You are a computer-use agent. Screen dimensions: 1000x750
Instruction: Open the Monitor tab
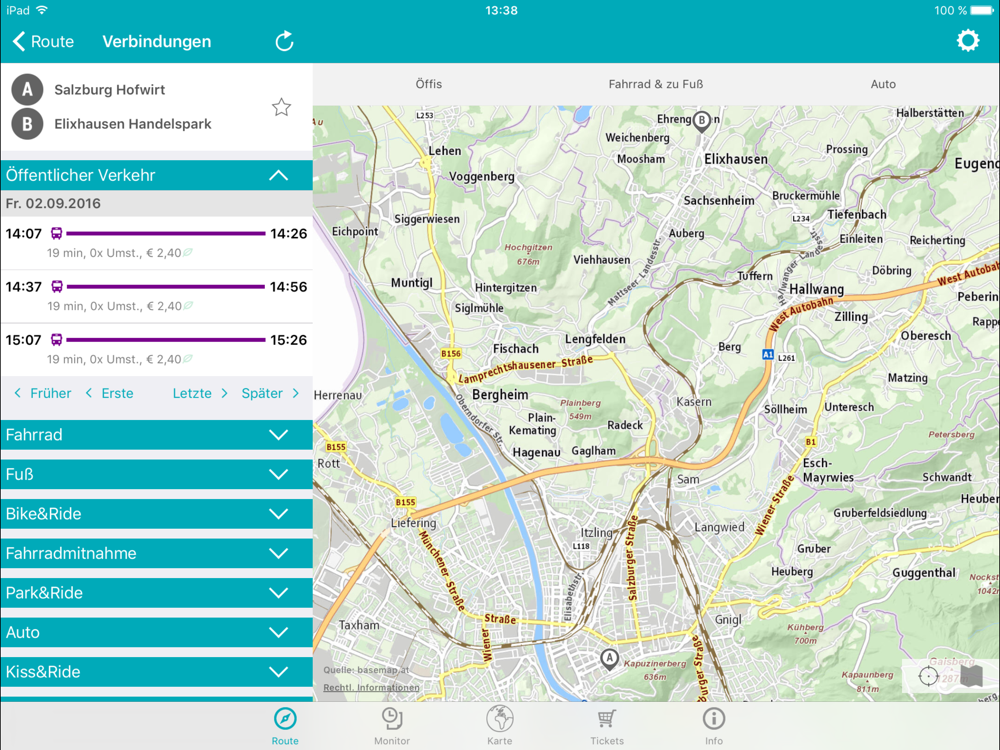tap(392, 726)
